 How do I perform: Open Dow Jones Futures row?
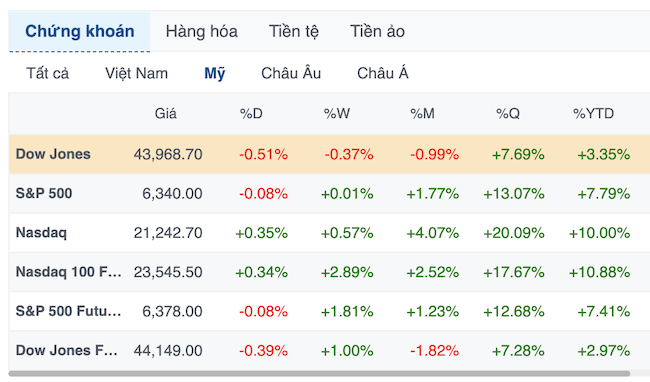click(x=67, y=351)
